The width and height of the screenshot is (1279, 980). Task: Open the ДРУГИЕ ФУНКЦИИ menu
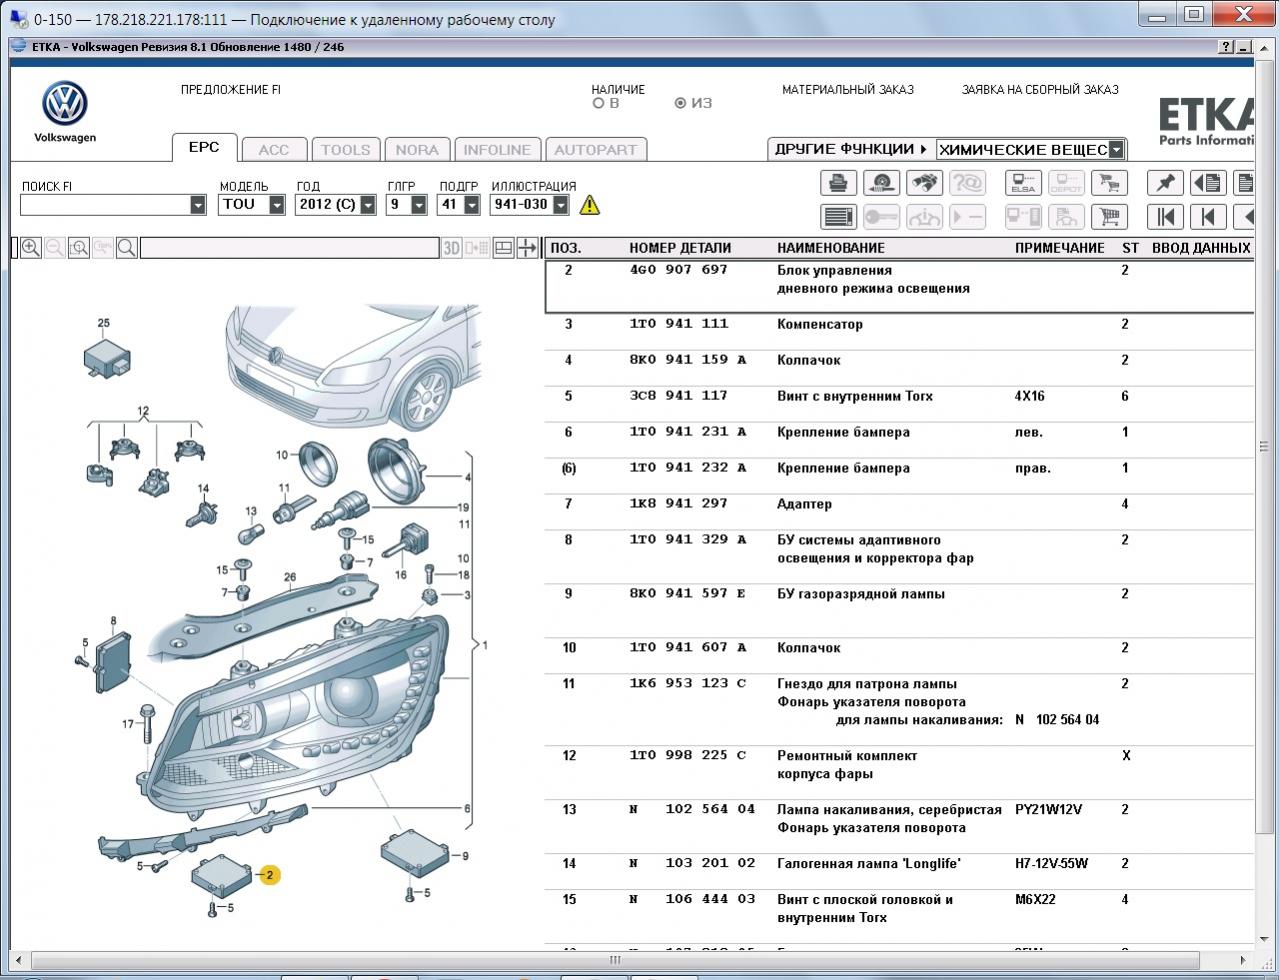point(850,149)
